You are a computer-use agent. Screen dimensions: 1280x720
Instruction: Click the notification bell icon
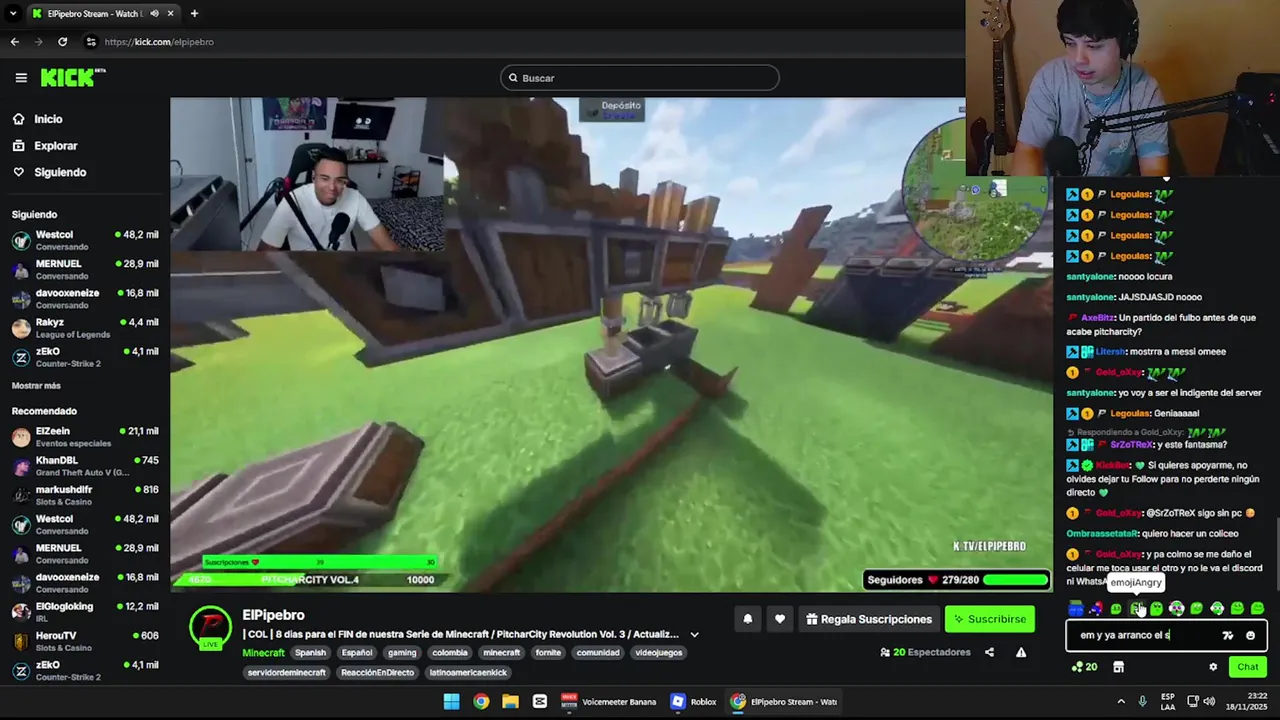point(747,619)
